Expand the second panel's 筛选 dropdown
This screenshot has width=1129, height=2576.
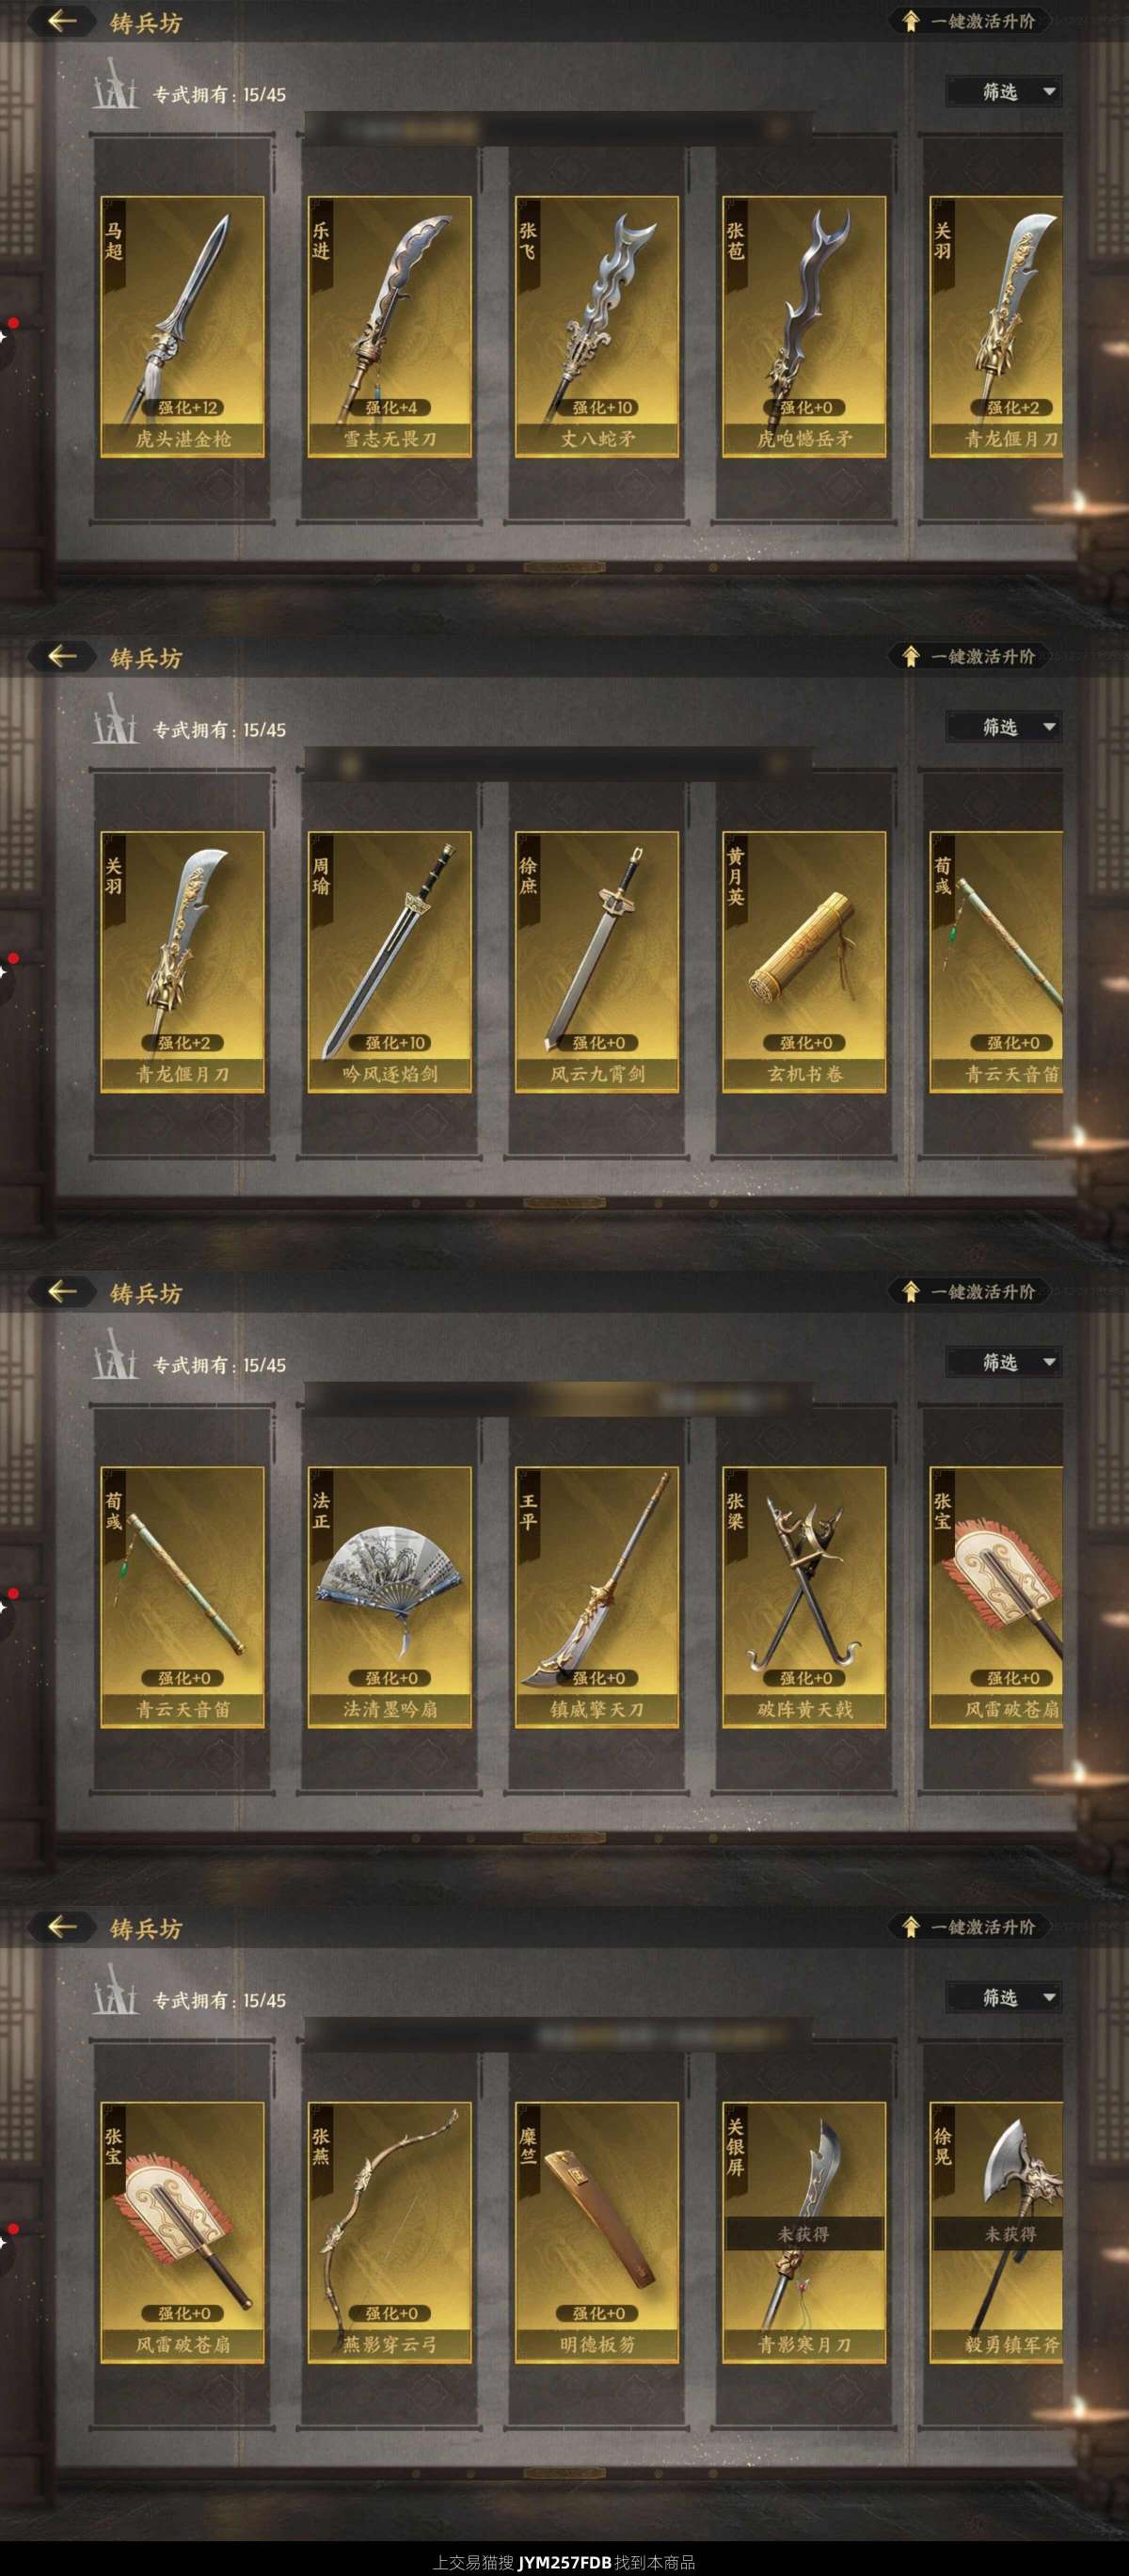click(x=1004, y=727)
